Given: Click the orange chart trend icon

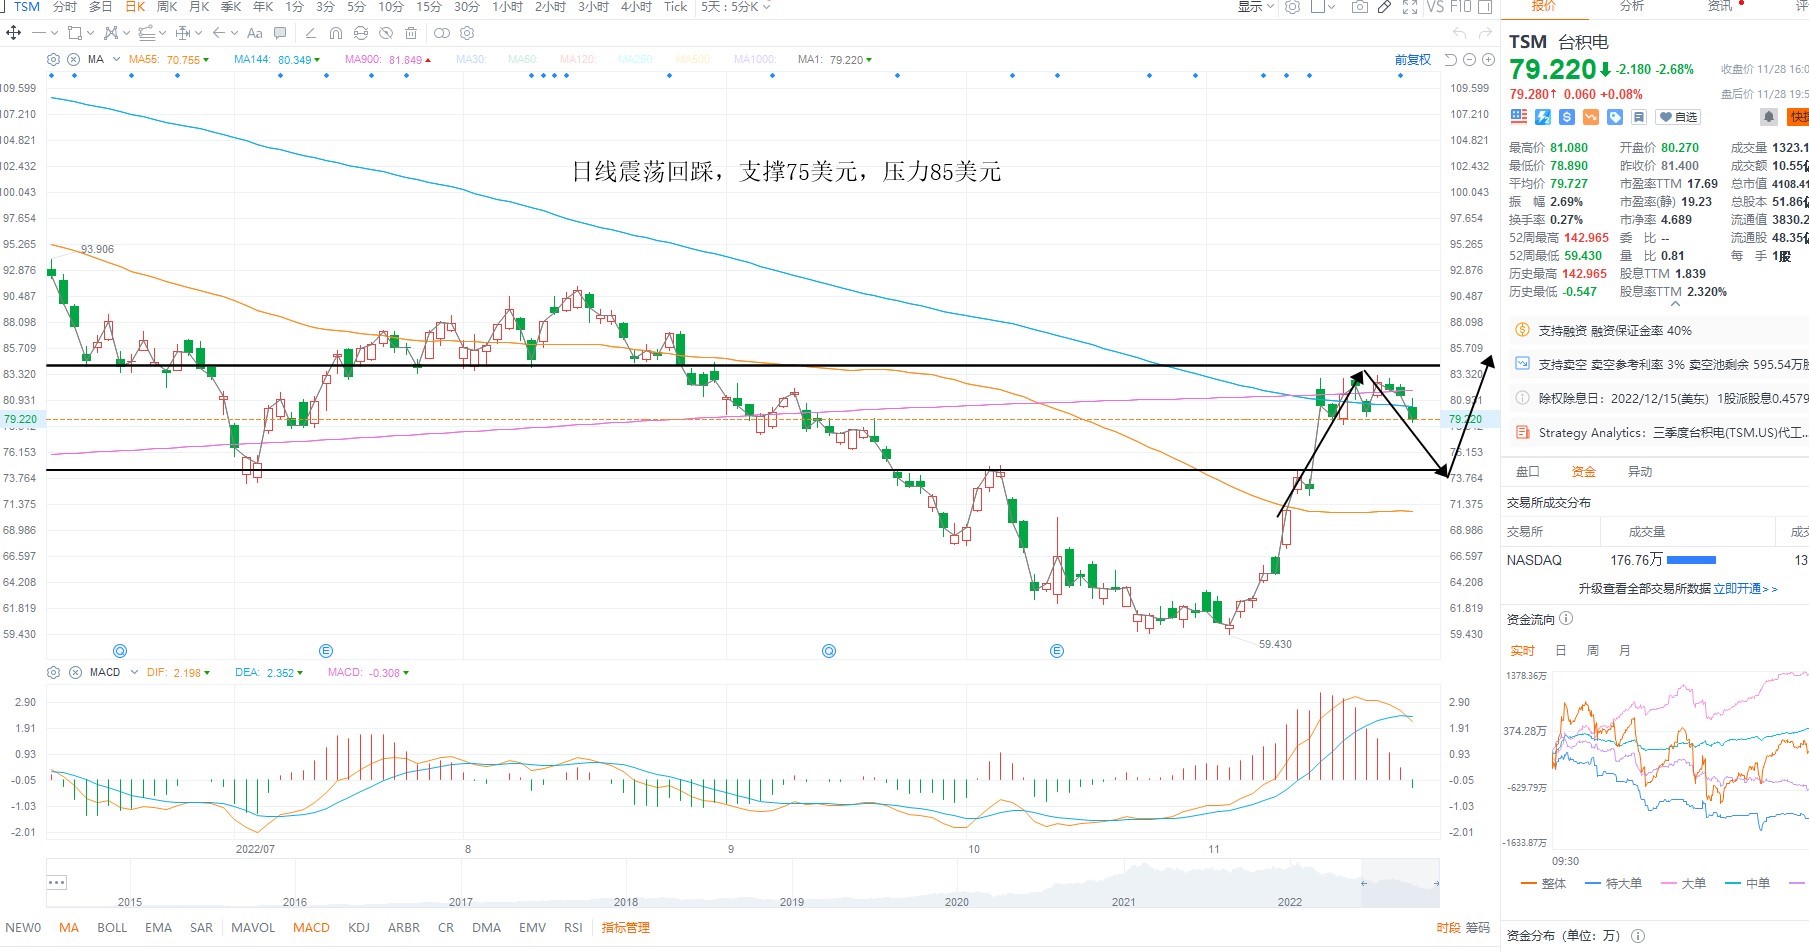Looking at the screenshot, I should click(1591, 117).
